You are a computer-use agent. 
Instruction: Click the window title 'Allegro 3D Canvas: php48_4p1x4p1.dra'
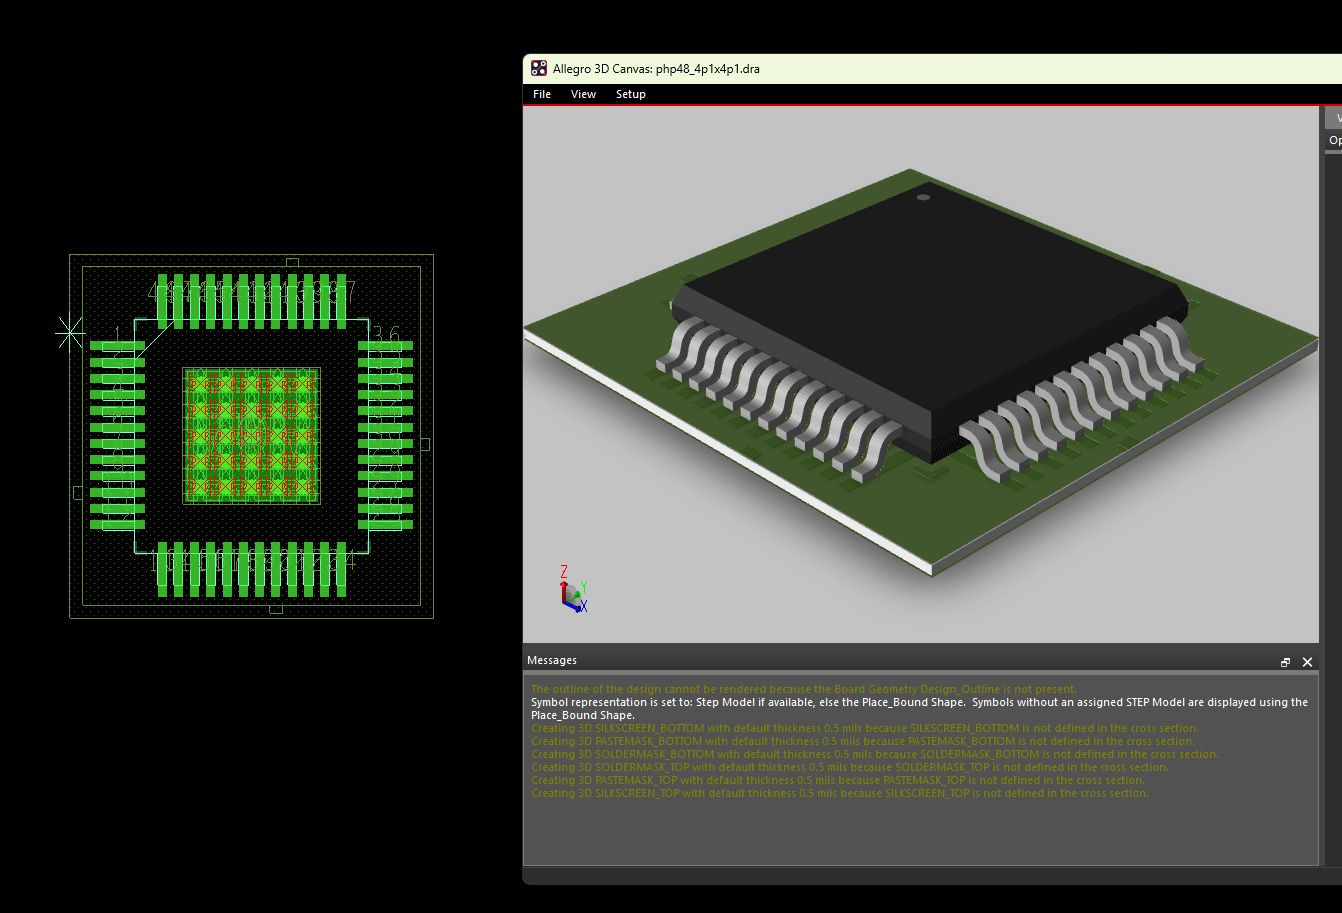pos(656,69)
